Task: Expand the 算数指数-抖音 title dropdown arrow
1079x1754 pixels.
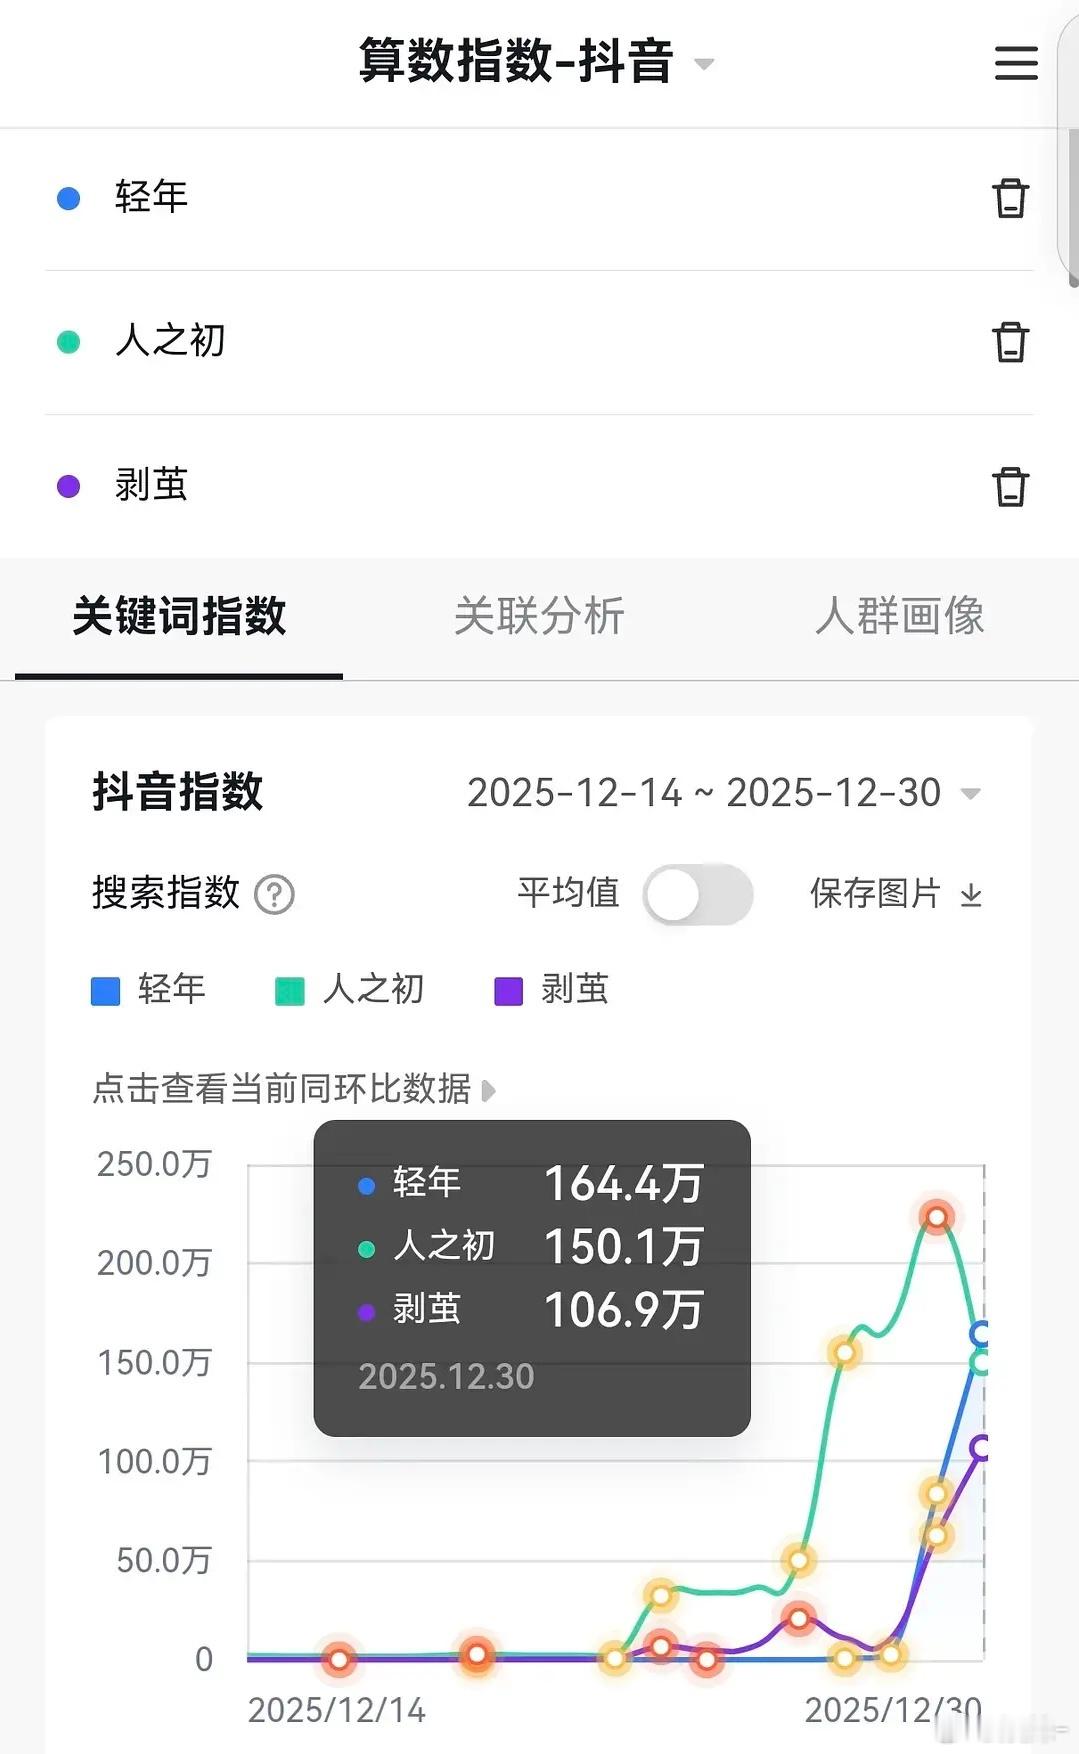Action: (704, 64)
